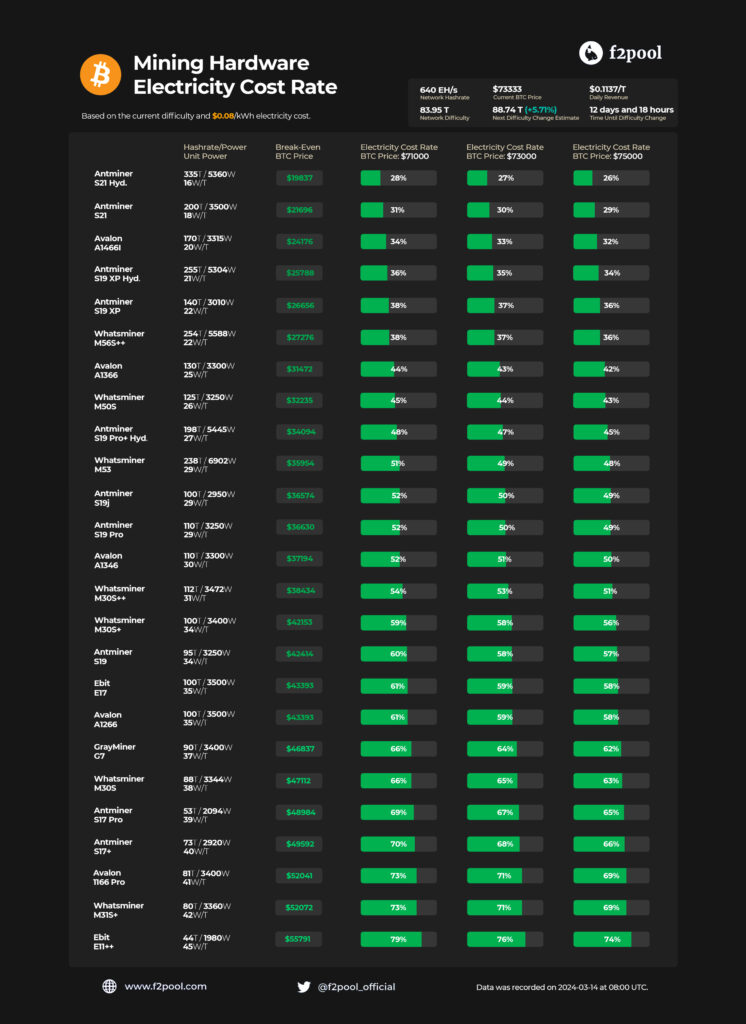Image resolution: width=746 pixels, height=1024 pixels.
Task: Select the Whatsminer M53 row label
Action: (x=119, y=464)
